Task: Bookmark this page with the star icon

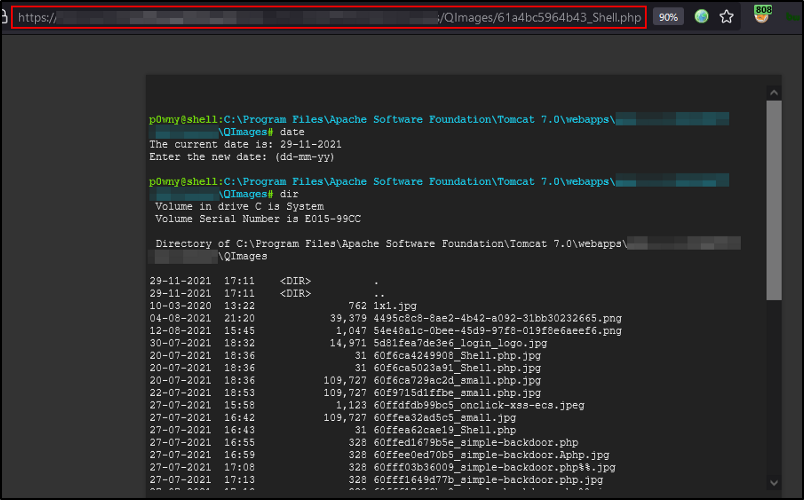Action: pyautogui.click(x=727, y=17)
